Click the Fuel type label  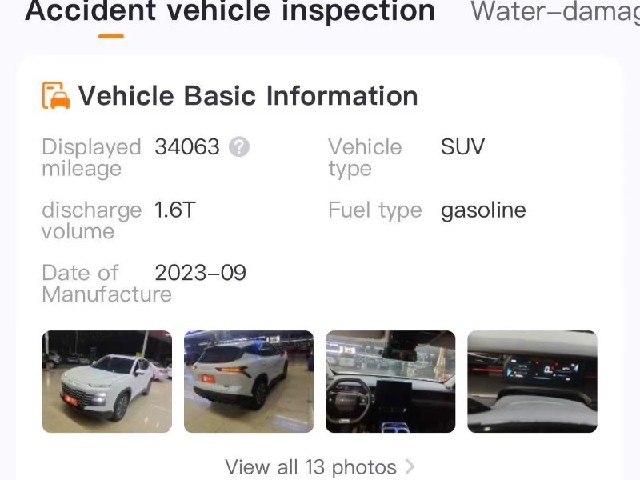click(x=375, y=211)
